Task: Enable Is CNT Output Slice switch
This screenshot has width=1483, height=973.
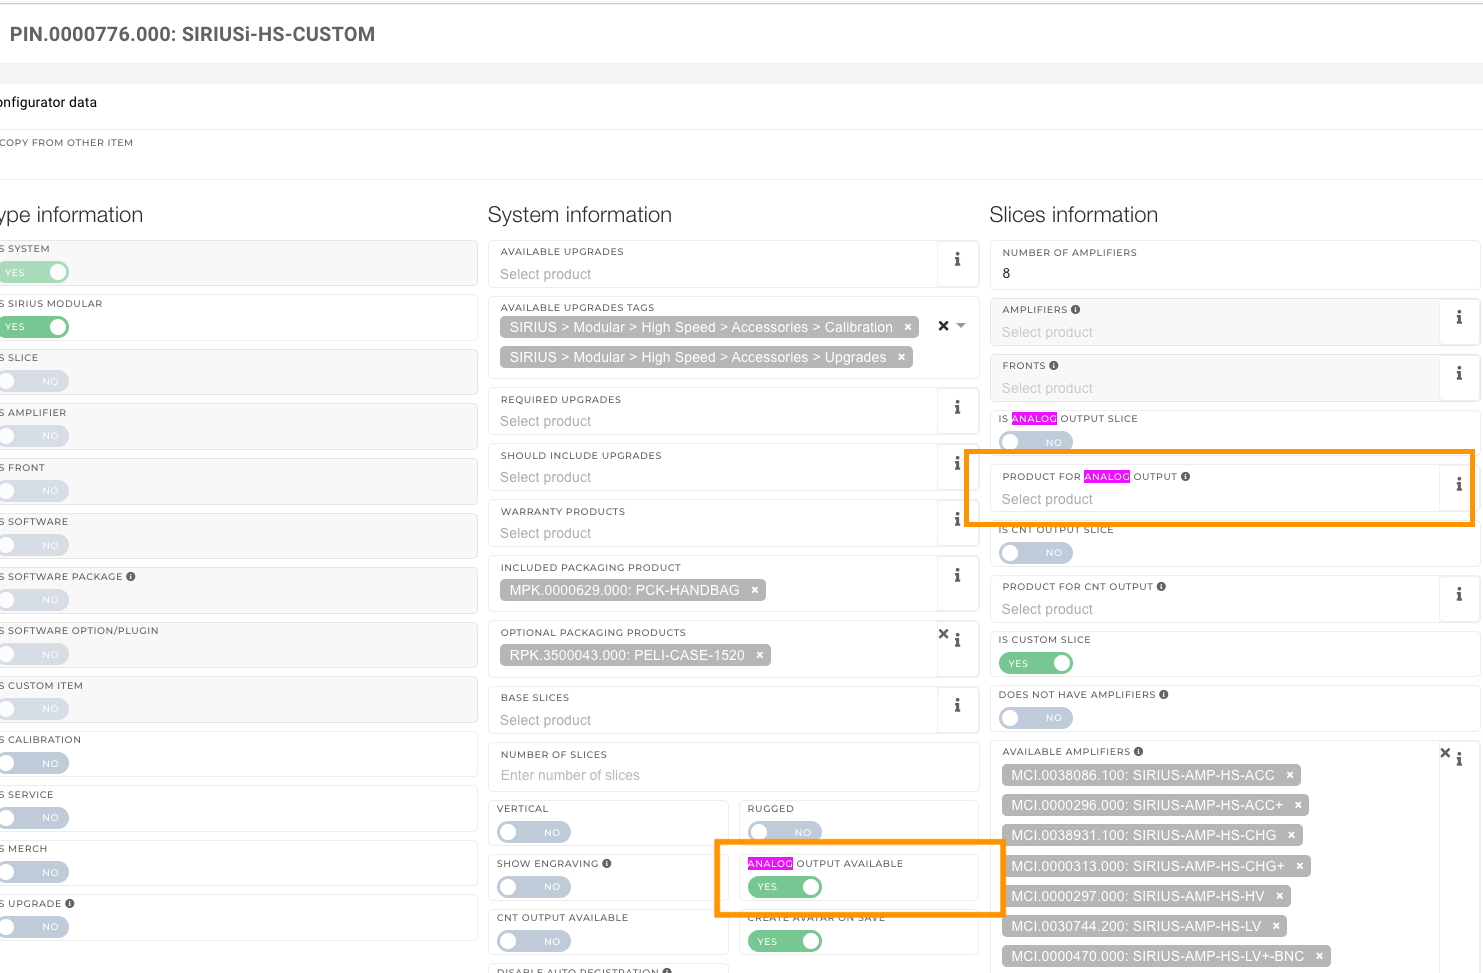Action: tap(1036, 553)
